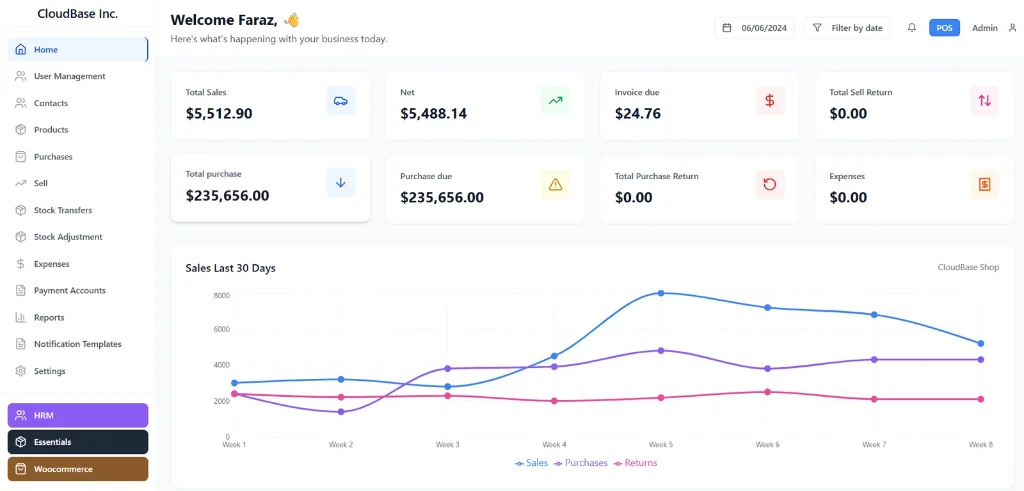The height and width of the screenshot is (491, 1024).
Task: Click the Contacts sidebar icon
Action: click(21, 103)
